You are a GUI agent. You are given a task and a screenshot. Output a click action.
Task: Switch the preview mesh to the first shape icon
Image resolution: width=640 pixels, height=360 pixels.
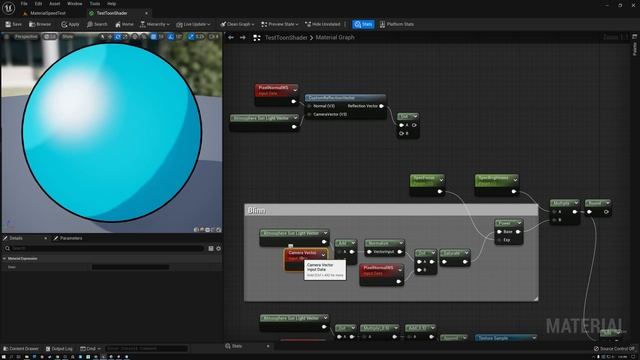click(x=196, y=230)
